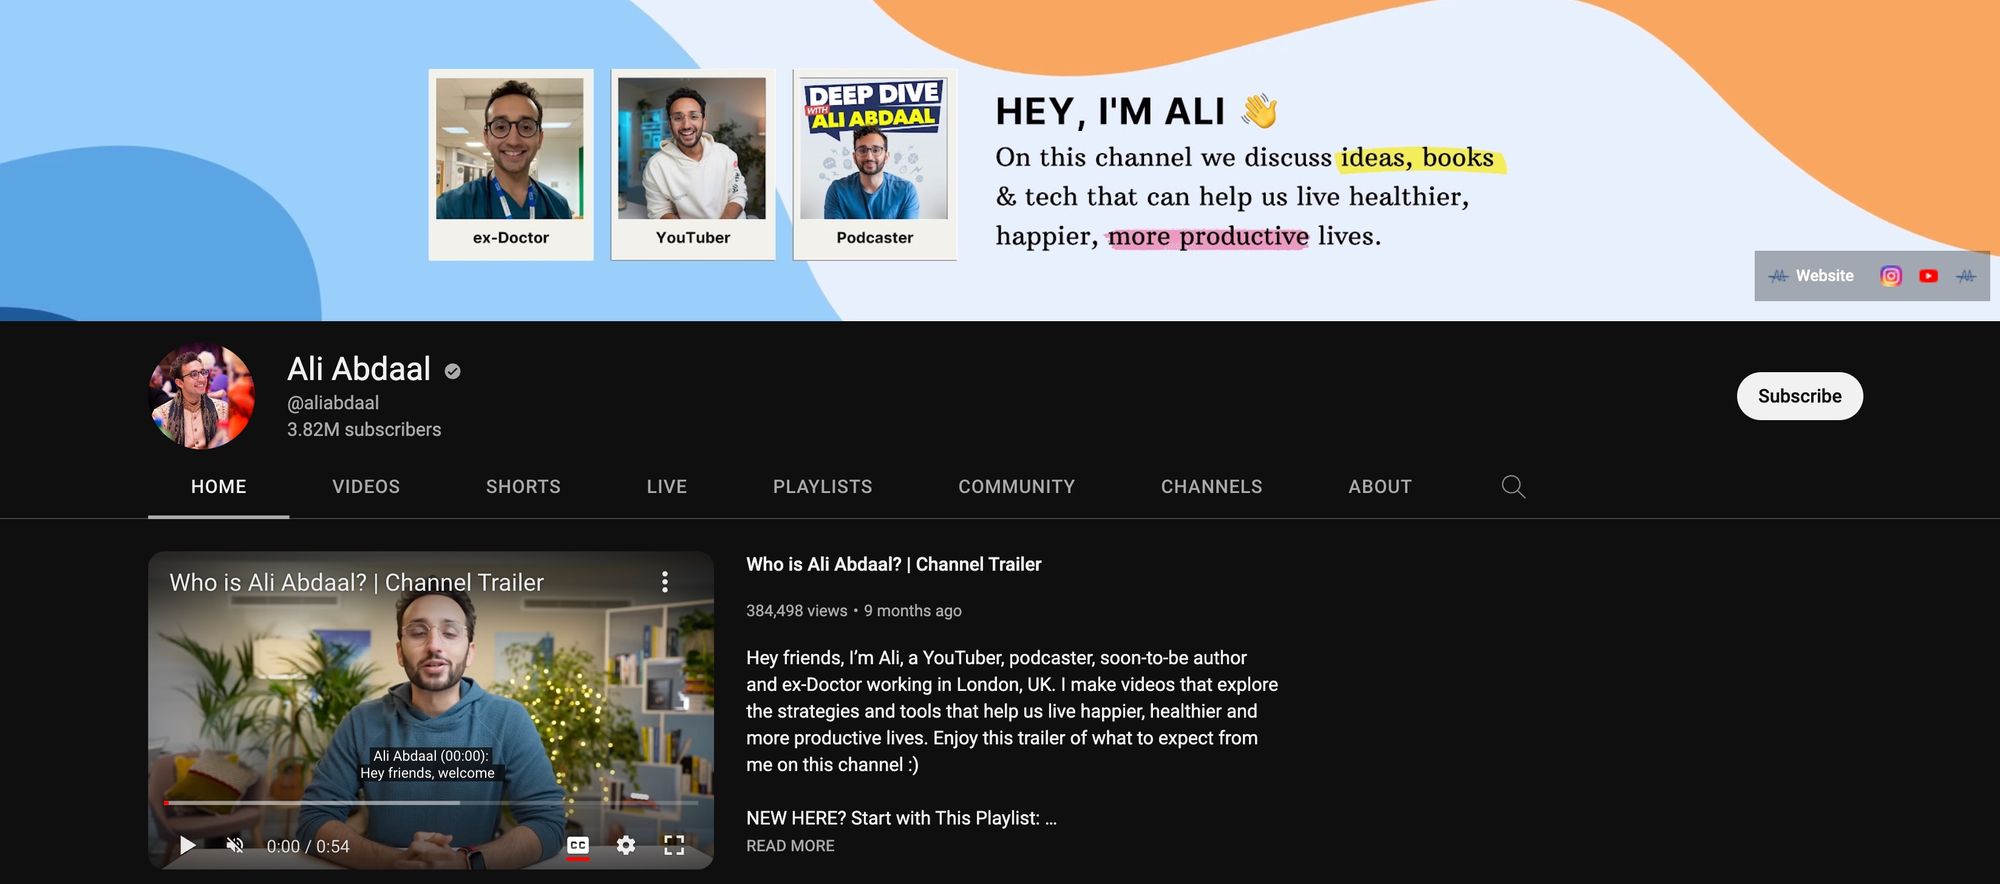
Task: Switch to the COMMUNITY tab
Action: [x=1016, y=487]
